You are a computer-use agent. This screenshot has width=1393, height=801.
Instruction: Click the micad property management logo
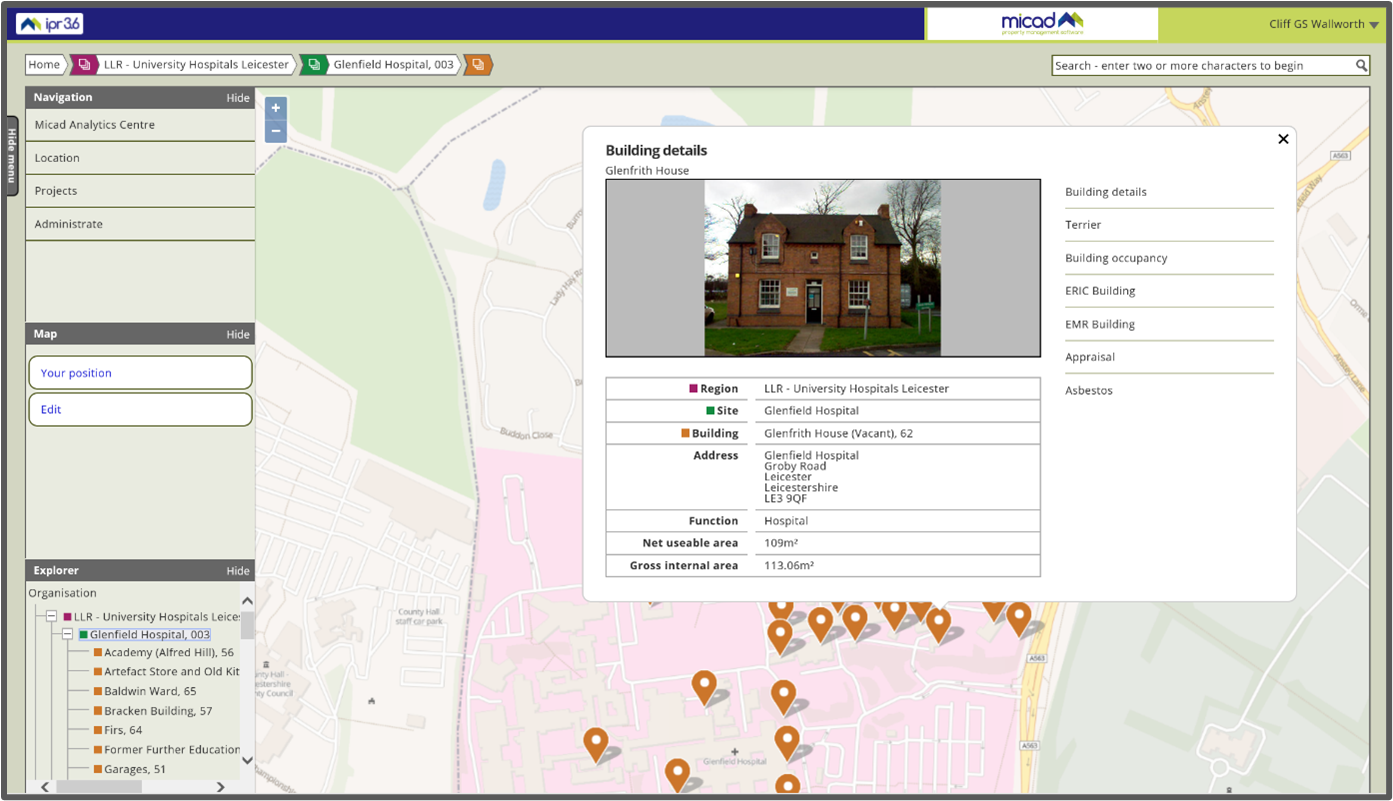[x=1042, y=24]
